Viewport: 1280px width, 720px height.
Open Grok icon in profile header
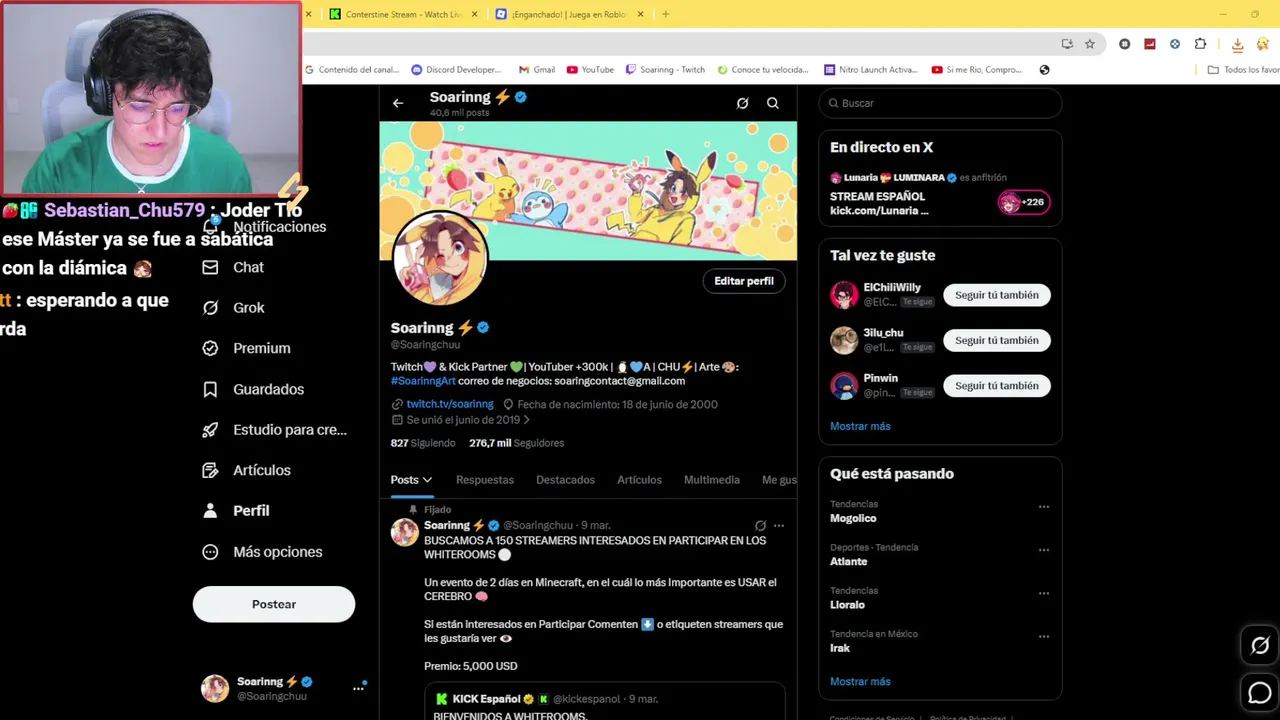[742, 103]
